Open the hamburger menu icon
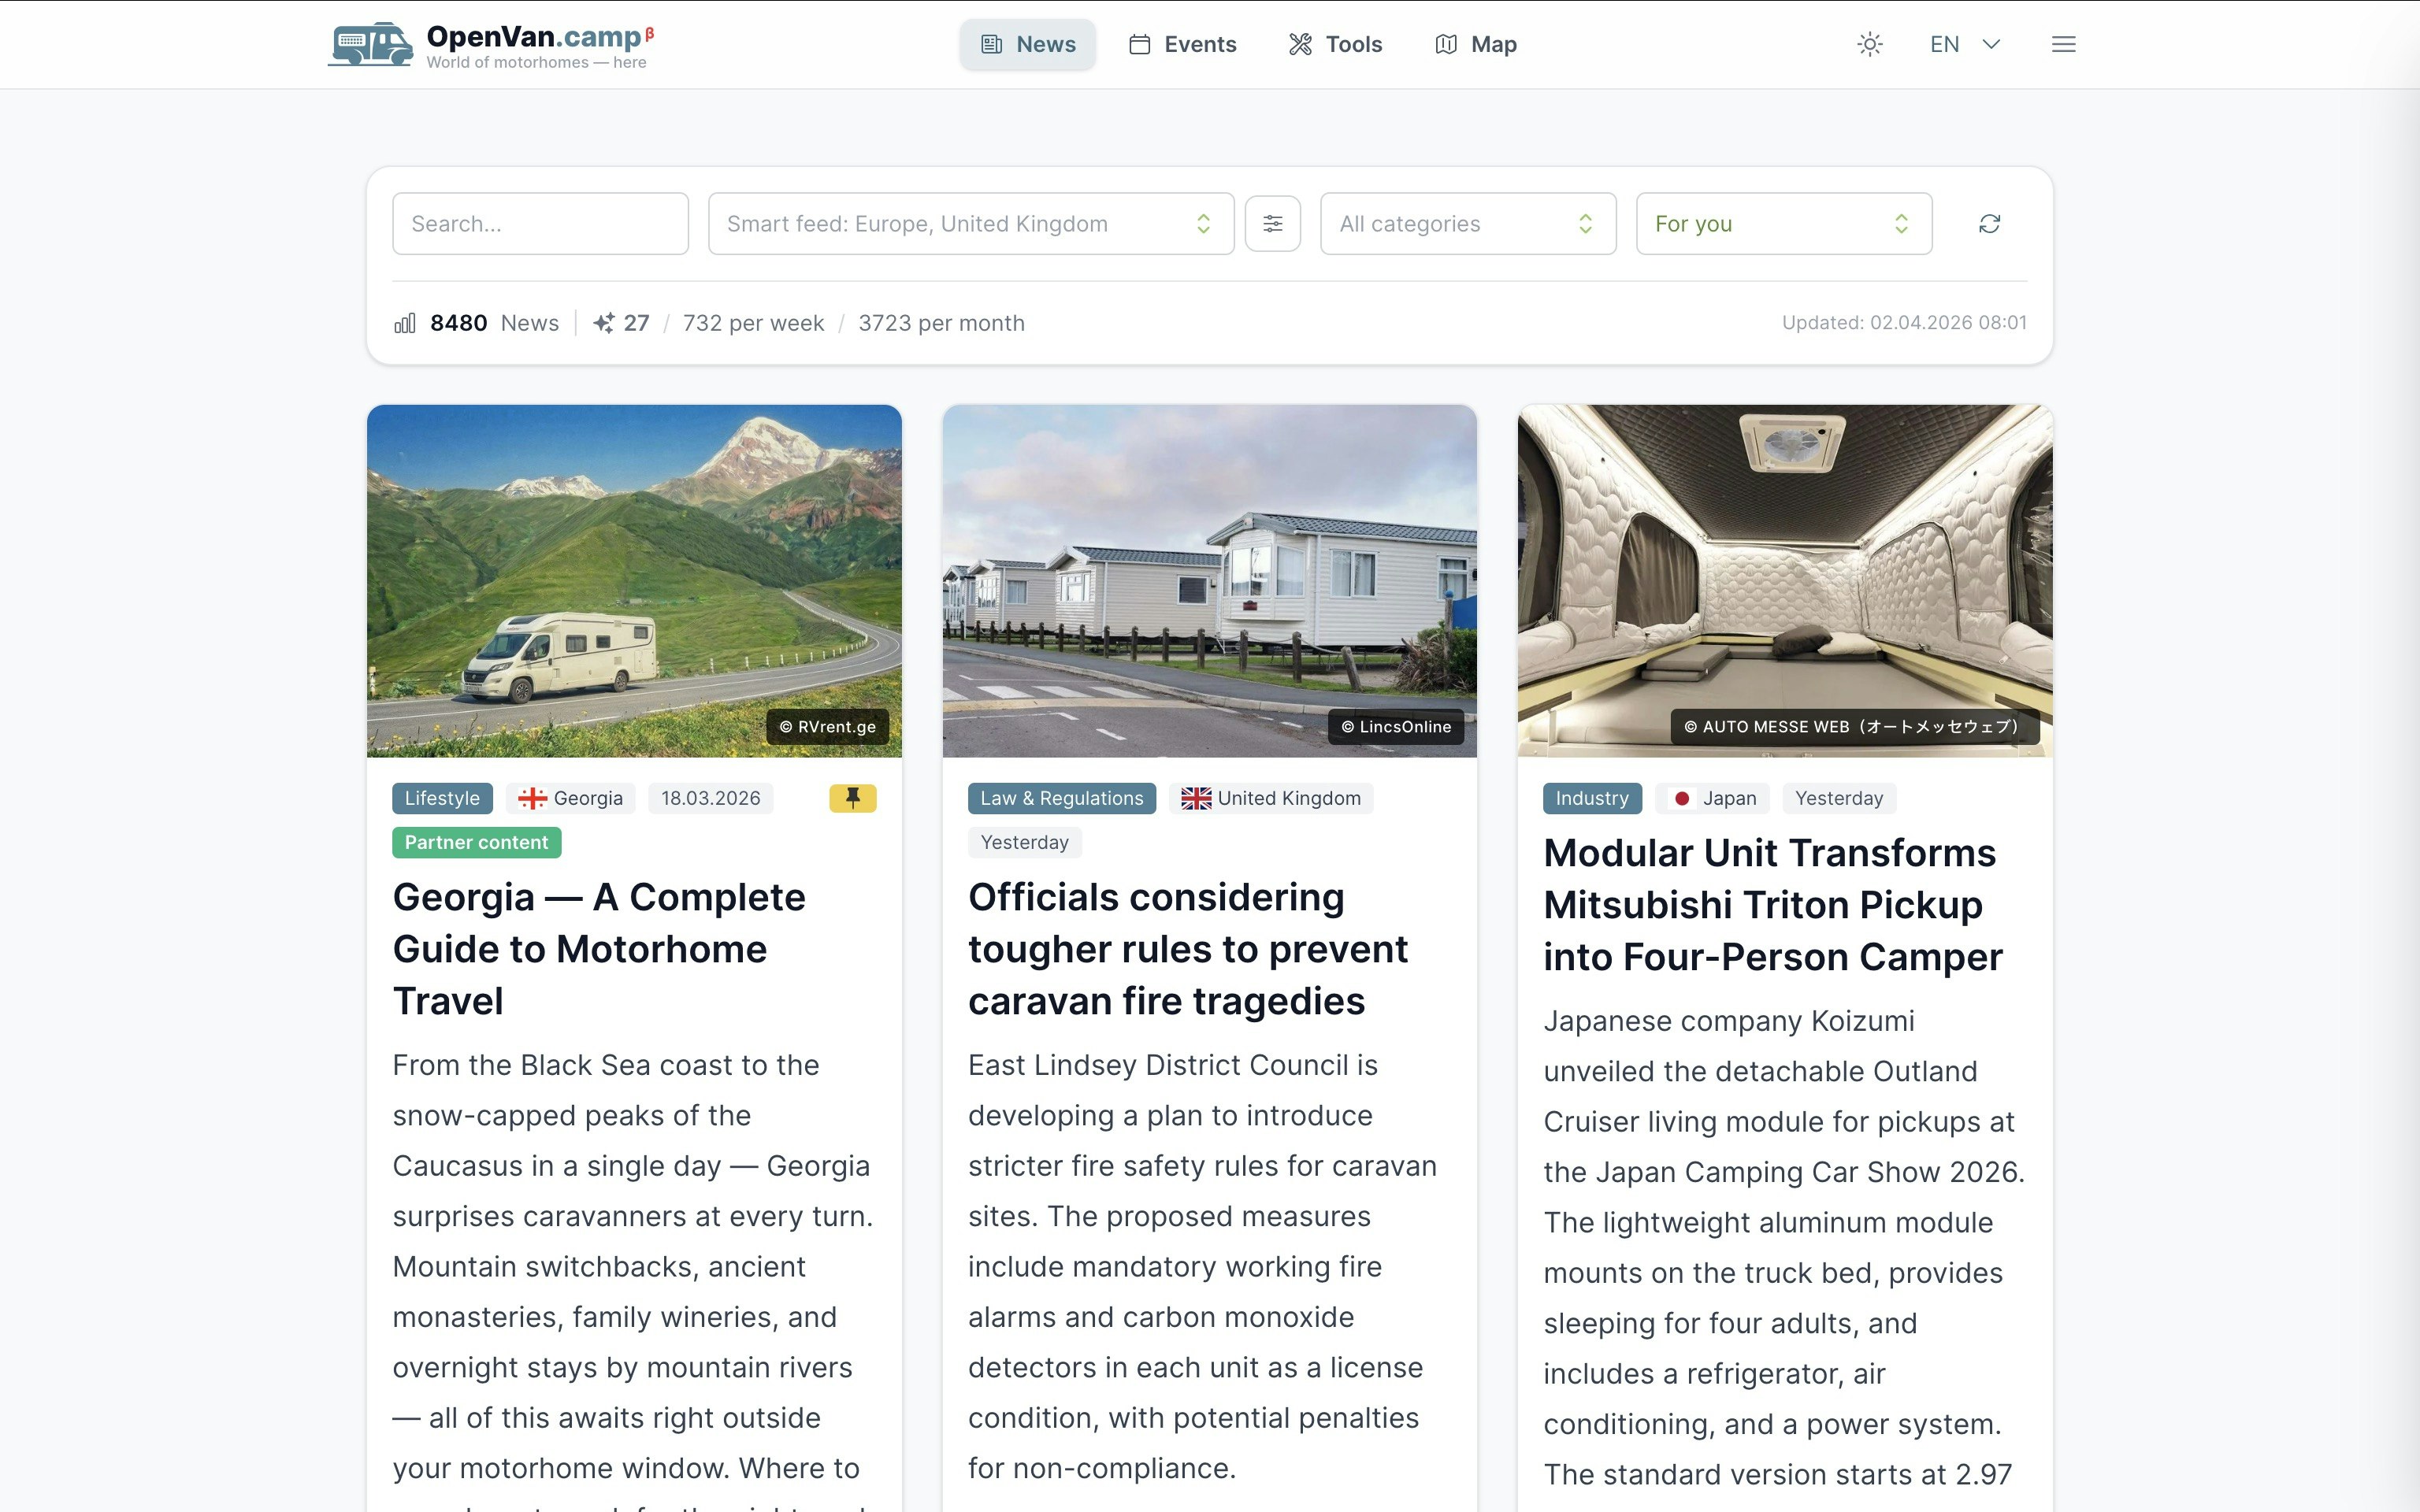Screen dimensions: 2420x1512 2063,44
